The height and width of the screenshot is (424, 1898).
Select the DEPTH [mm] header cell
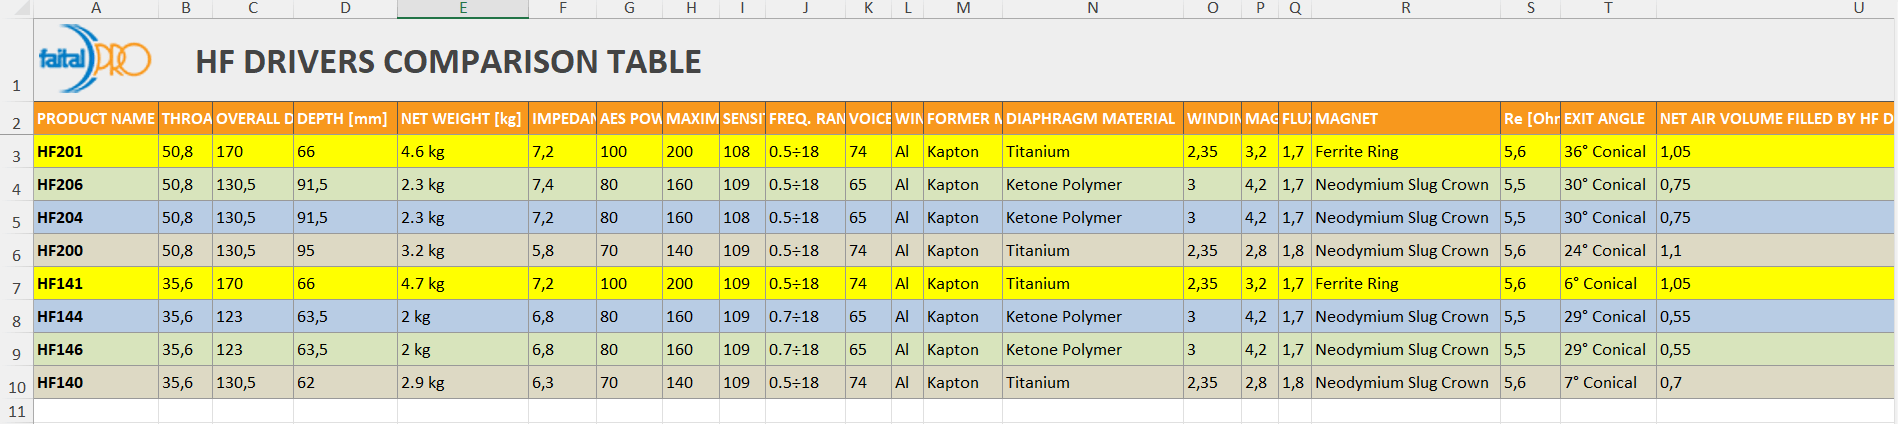(x=345, y=118)
